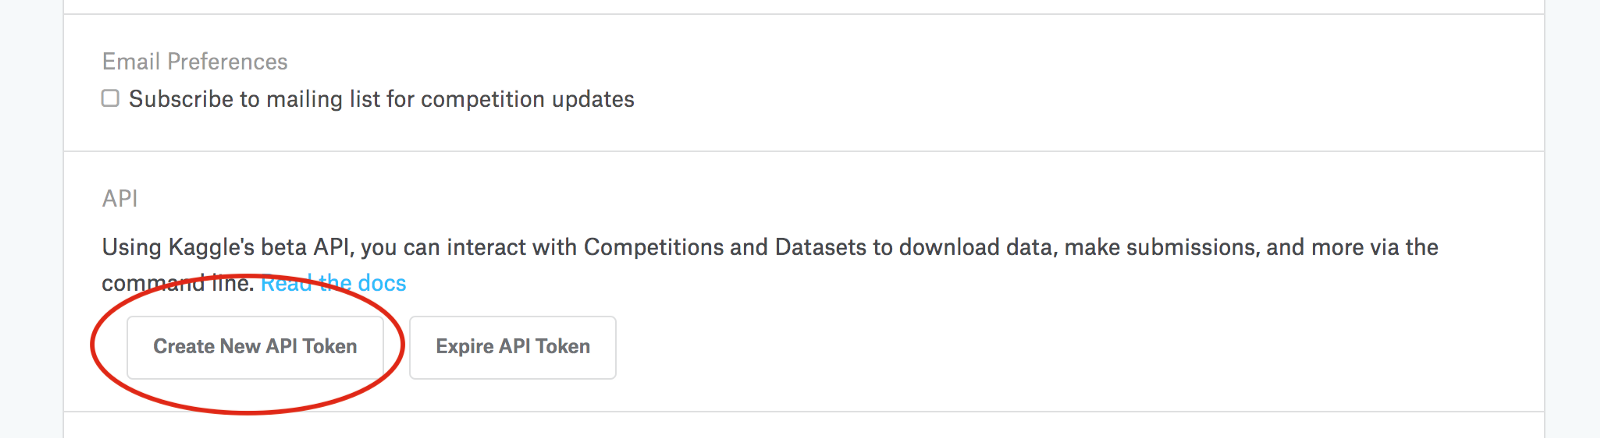This screenshot has width=1600, height=438.
Task: Click the API section heading
Action: [120, 199]
